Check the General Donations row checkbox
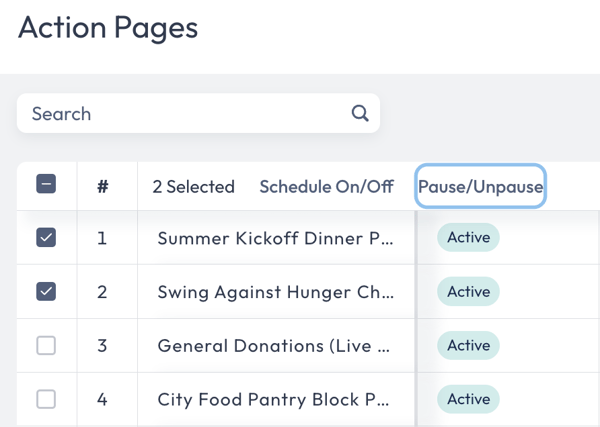600x427 pixels. coord(46,346)
